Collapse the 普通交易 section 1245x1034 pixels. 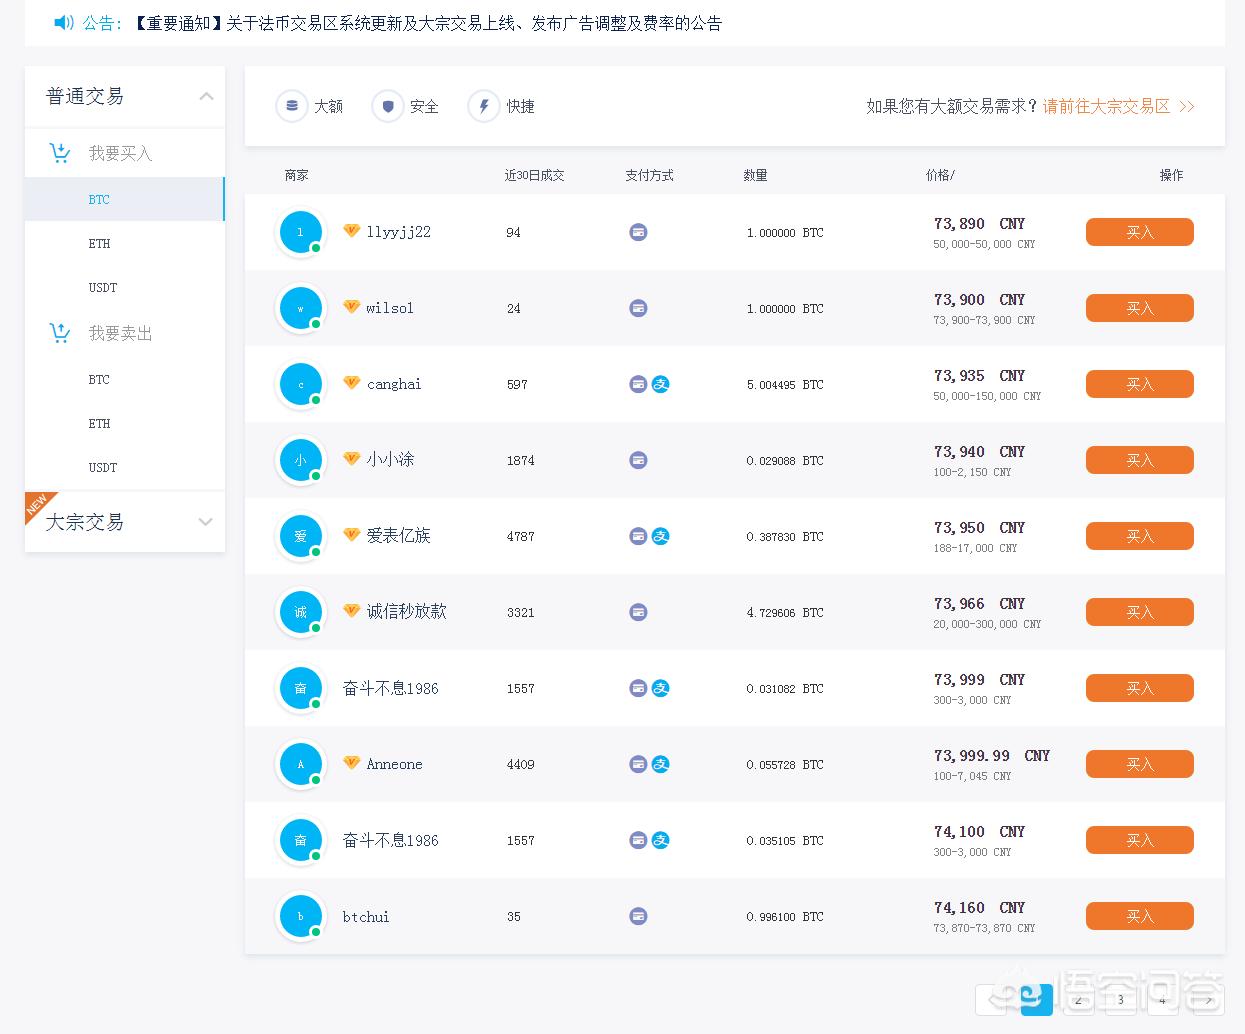tap(206, 96)
